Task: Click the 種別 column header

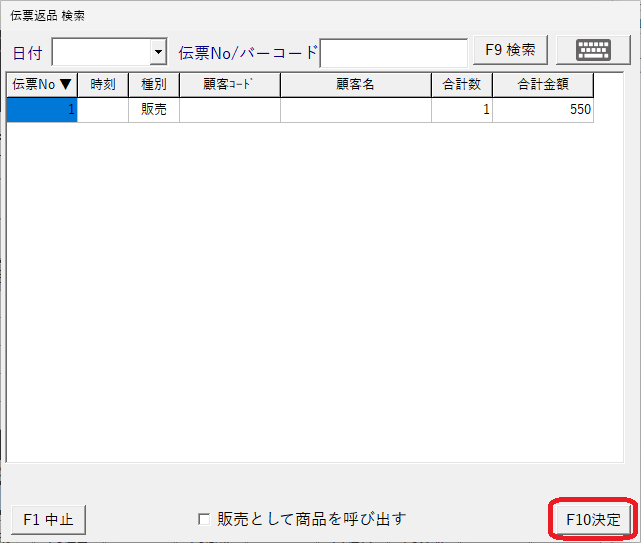Action: pos(154,85)
